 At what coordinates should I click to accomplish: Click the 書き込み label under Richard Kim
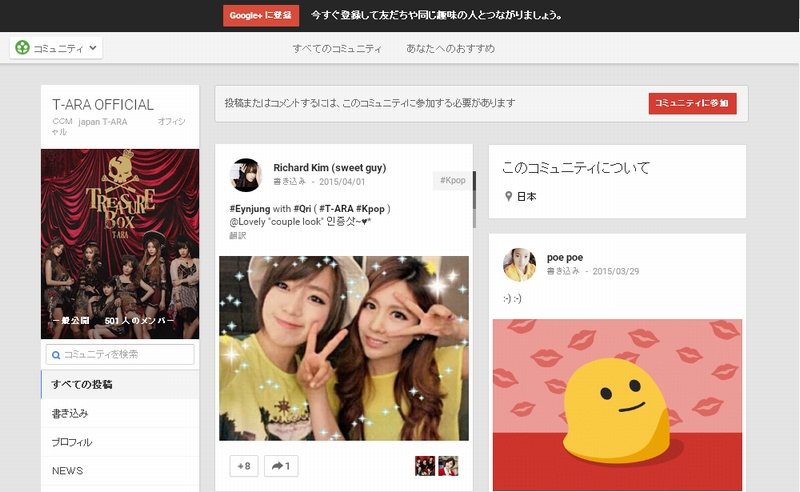pyautogui.click(x=289, y=182)
